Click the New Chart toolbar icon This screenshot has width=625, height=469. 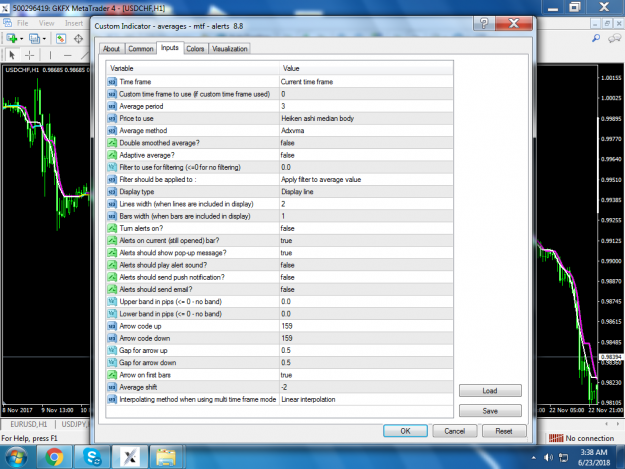12,39
